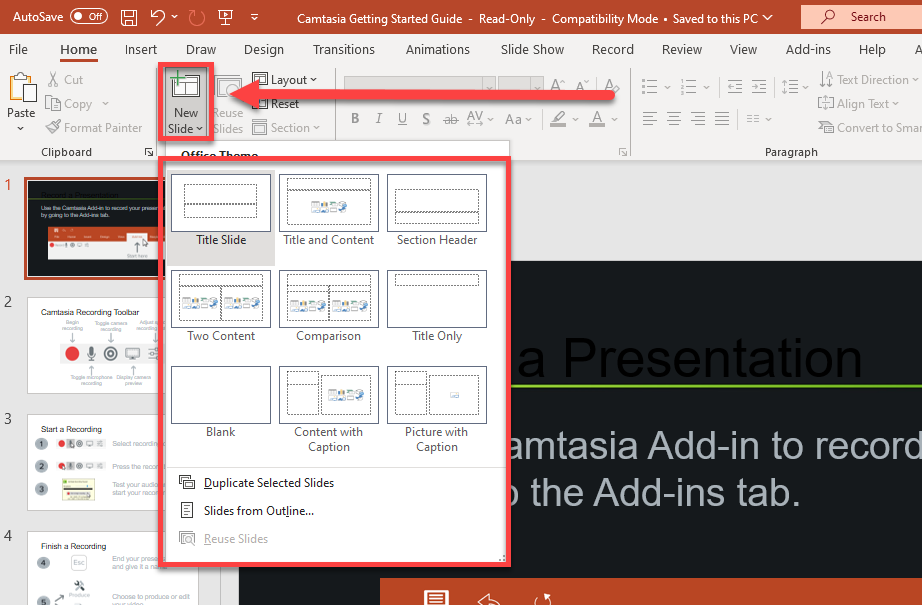The image size is (922, 605).
Task: Center align the paragraph text
Action: pos(672,118)
